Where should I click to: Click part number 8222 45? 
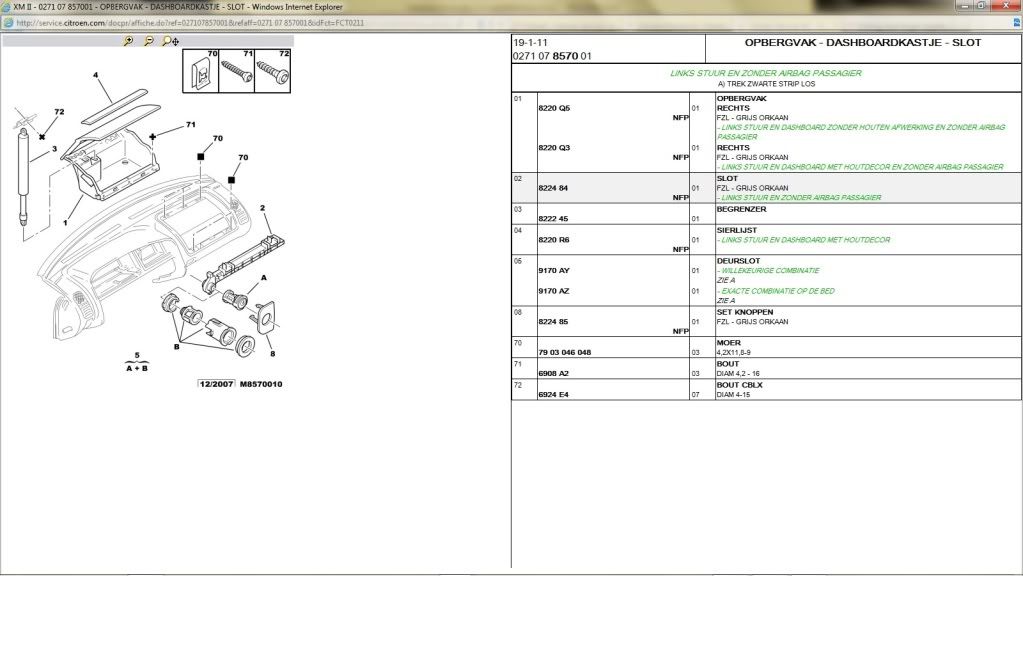(553, 219)
